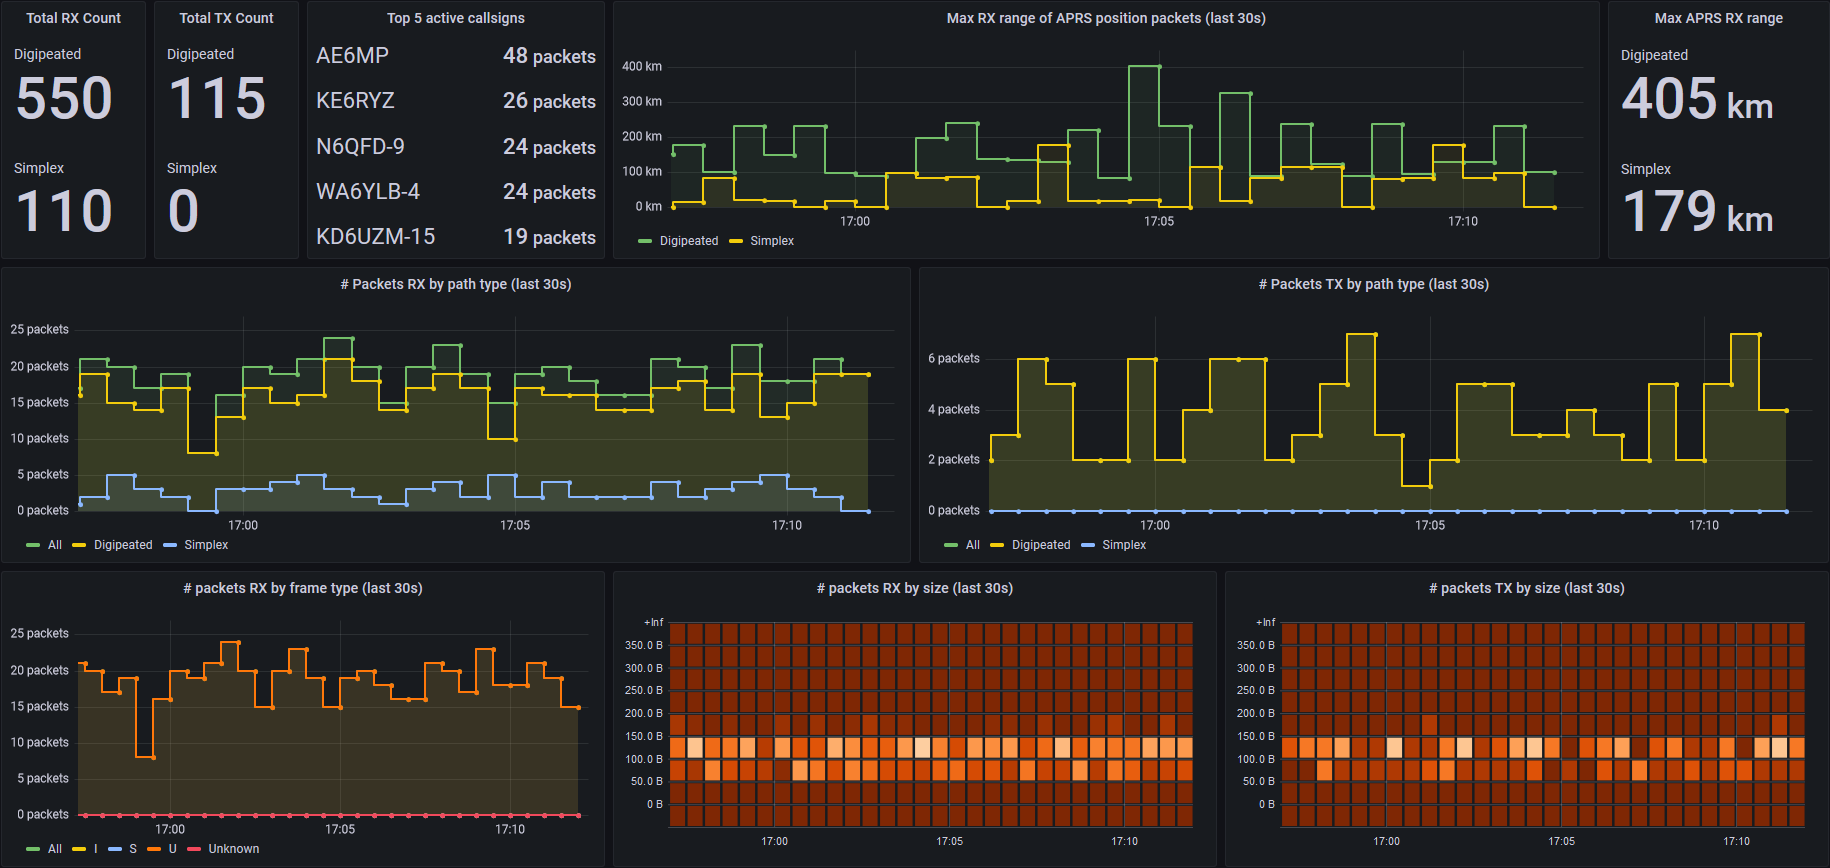Click the 0 Simplex TX count value

[x=183, y=212]
